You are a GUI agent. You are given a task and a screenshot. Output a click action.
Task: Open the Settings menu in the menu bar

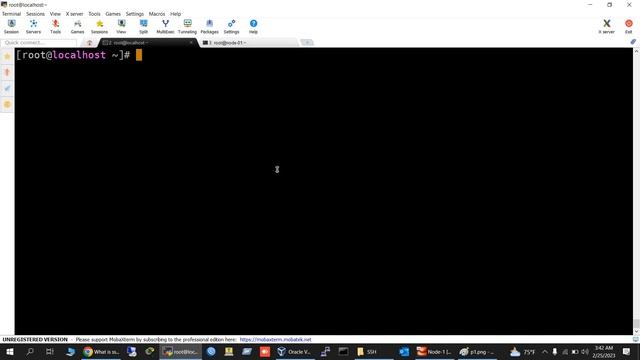135,14
